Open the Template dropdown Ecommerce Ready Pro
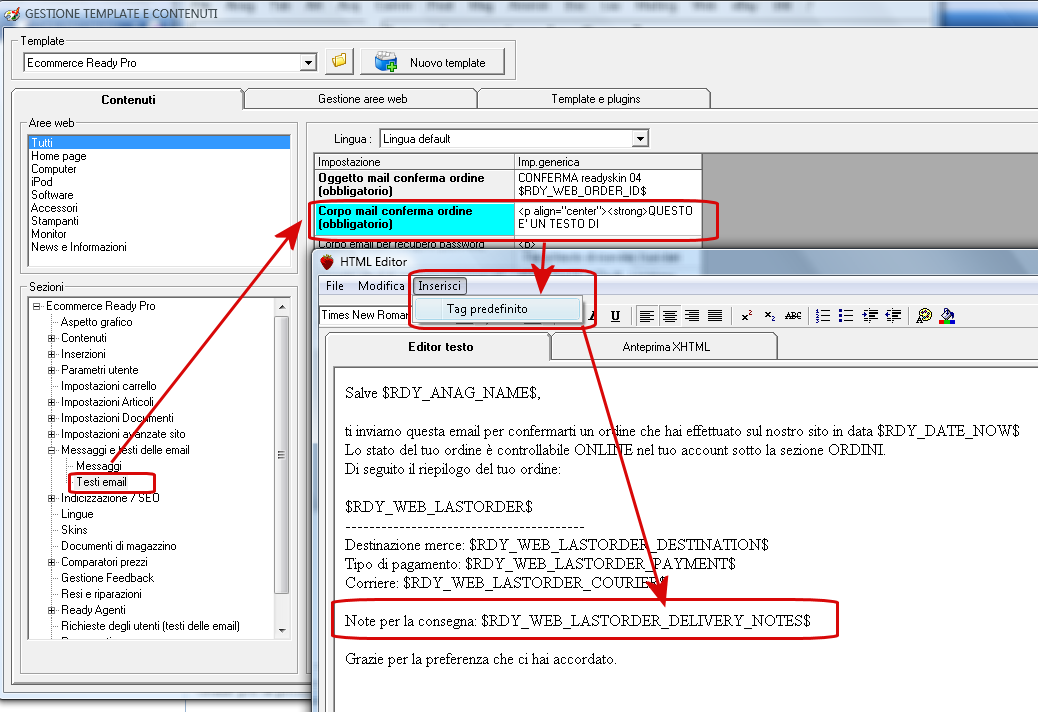Screen dimensions: 1038x712 pos(307,63)
